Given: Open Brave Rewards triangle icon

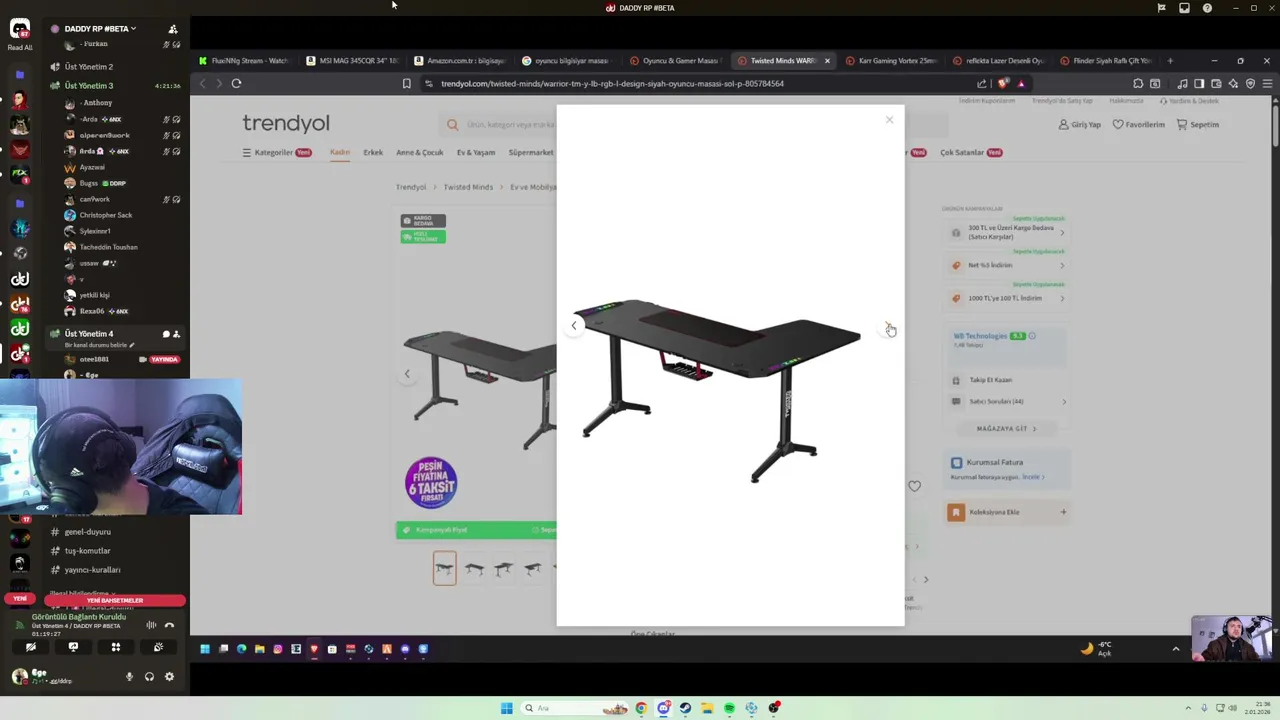Looking at the screenshot, I should coord(1021,84).
